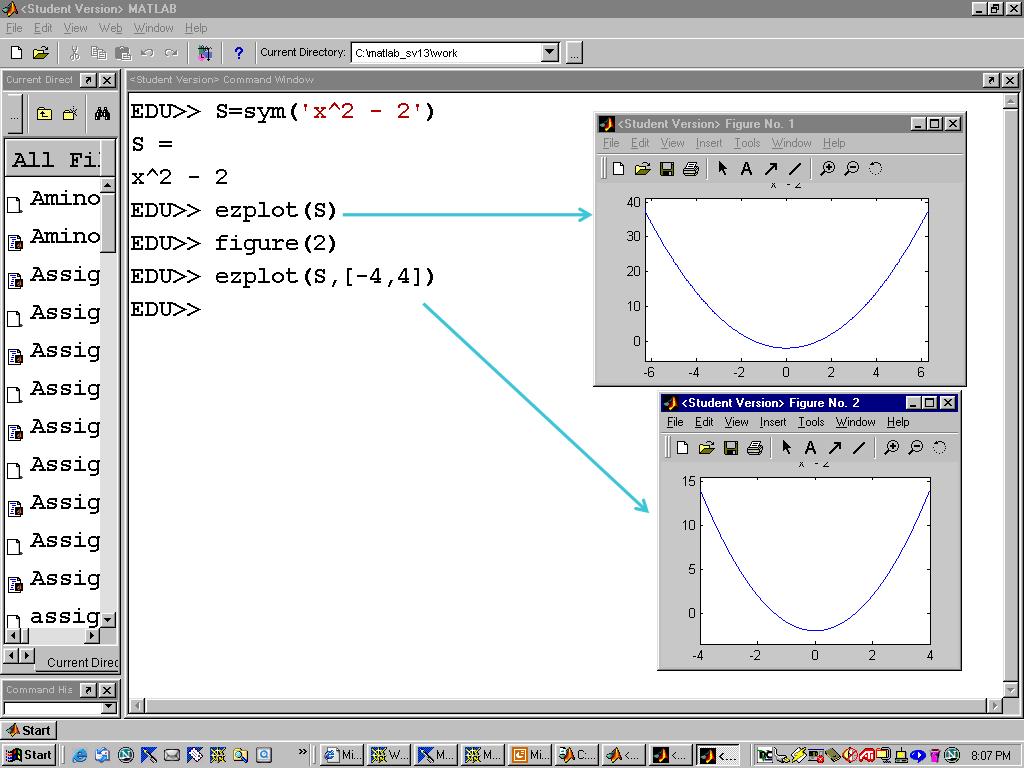Browse for folder with the ... button

coord(574,52)
